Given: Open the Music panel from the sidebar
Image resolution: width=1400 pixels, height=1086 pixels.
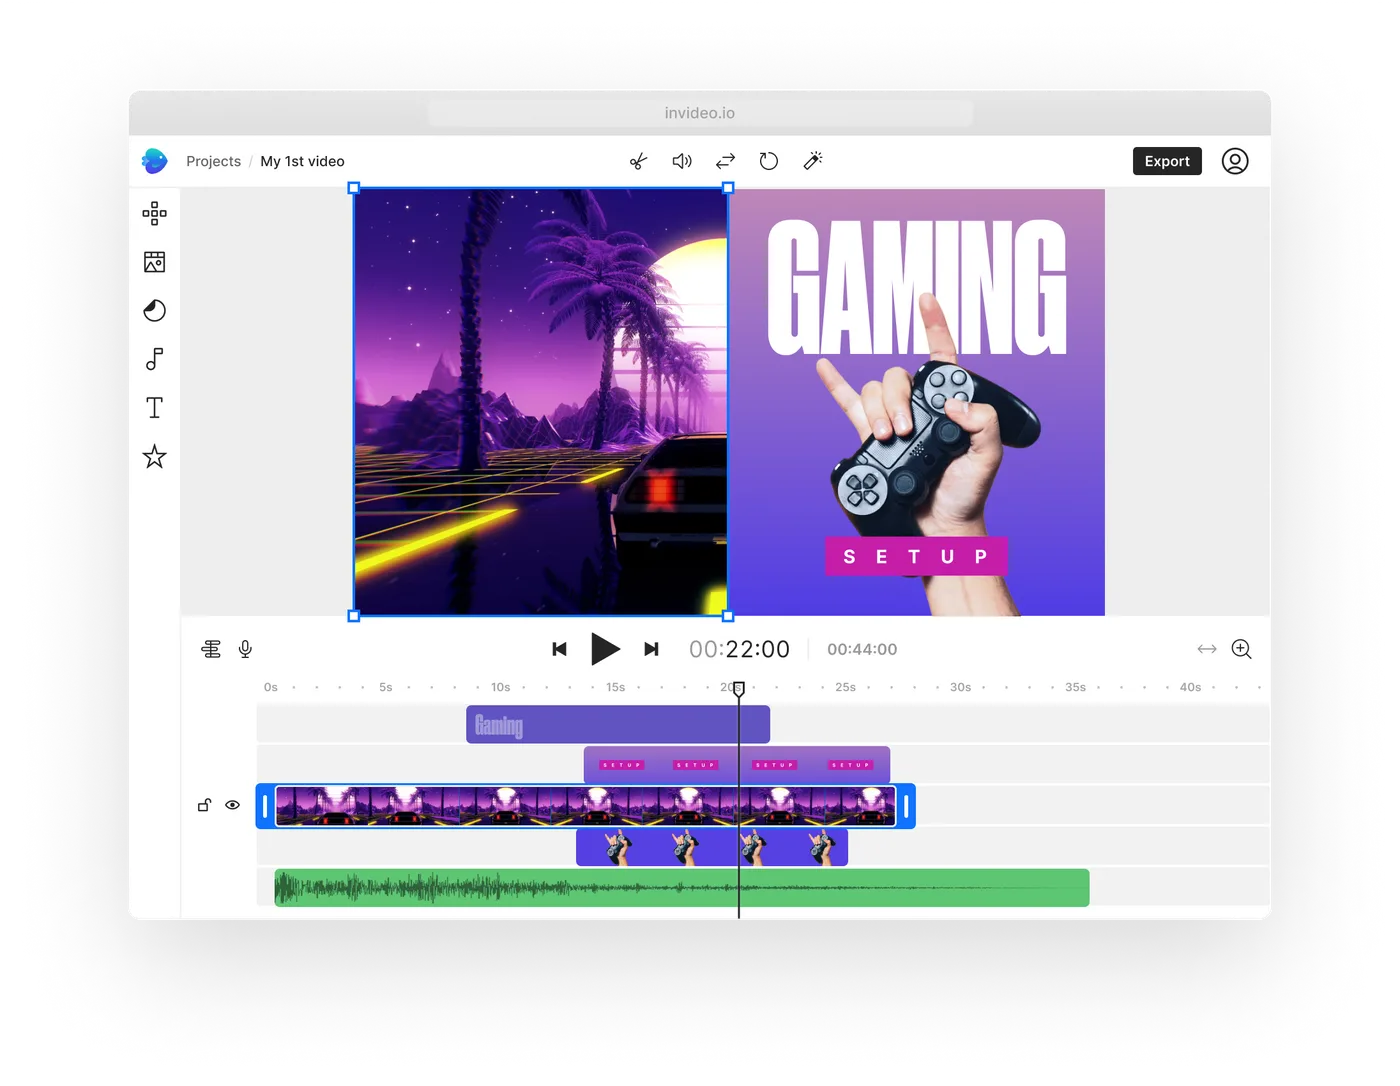Looking at the screenshot, I should click(155, 359).
